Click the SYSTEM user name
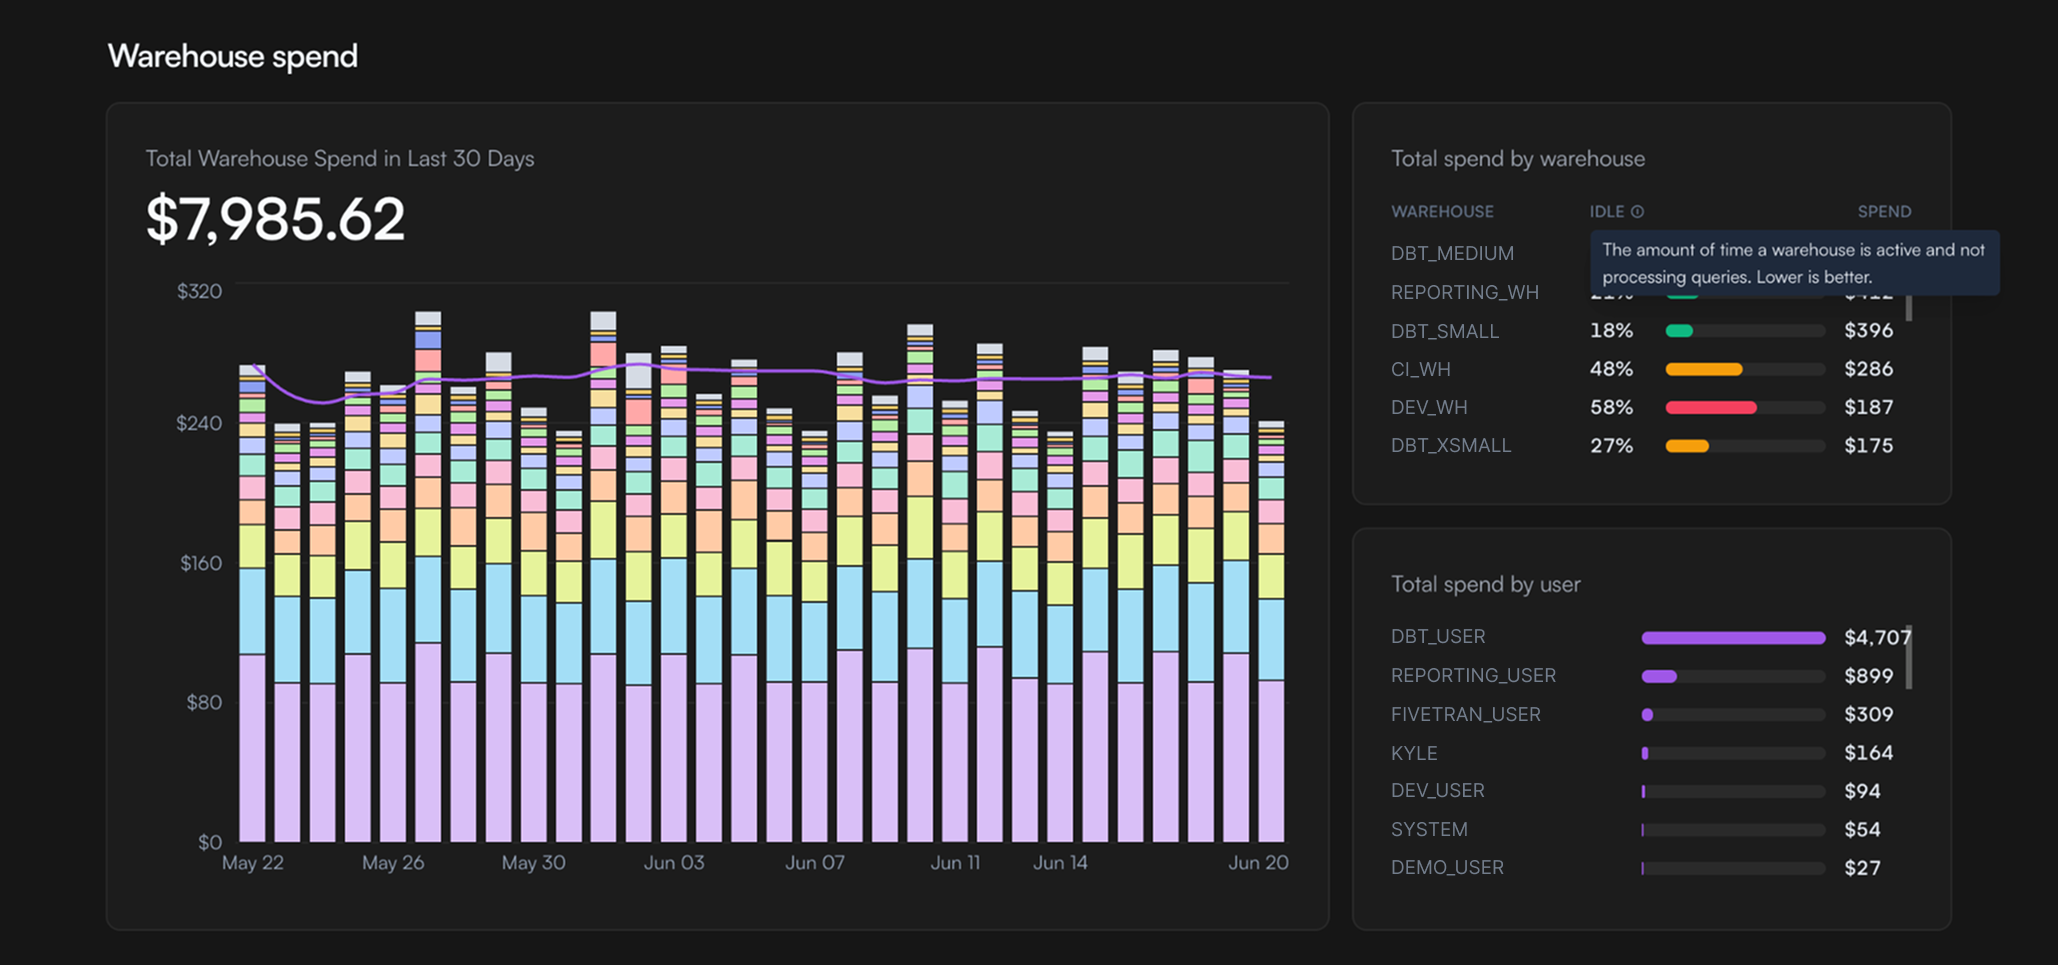 [1429, 829]
